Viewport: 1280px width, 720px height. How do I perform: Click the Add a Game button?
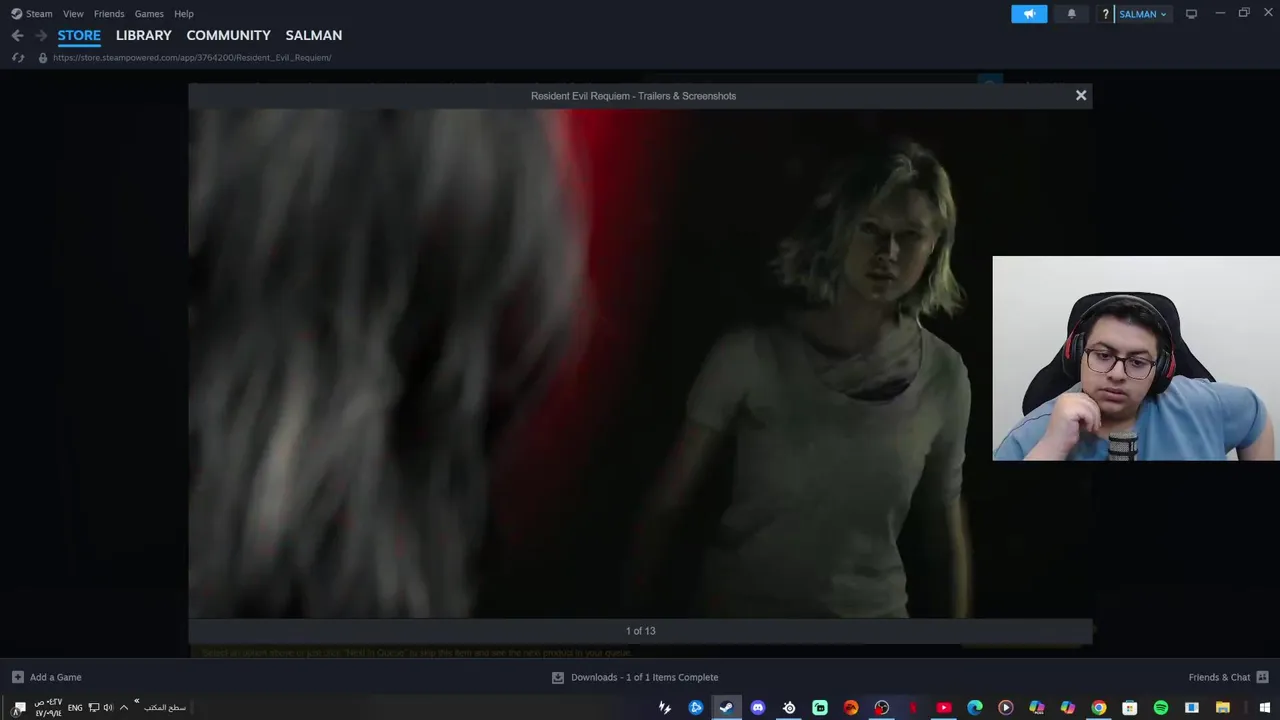pyautogui.click(x=47, y=677)
